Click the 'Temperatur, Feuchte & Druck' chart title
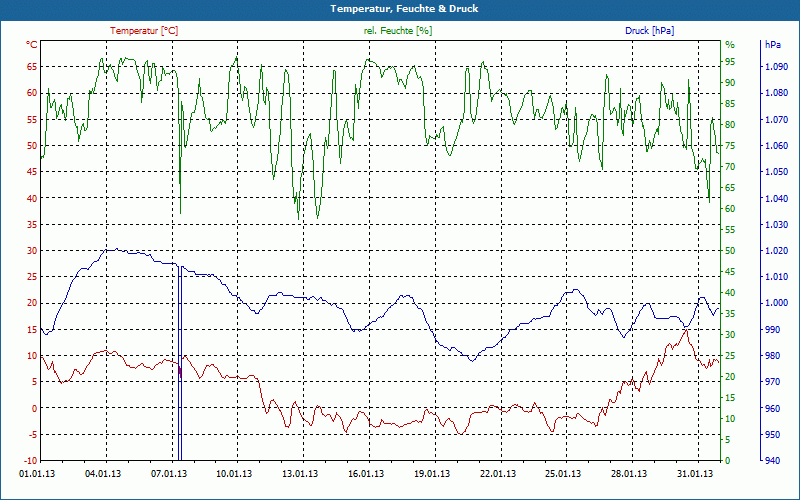 coord(404,9)
